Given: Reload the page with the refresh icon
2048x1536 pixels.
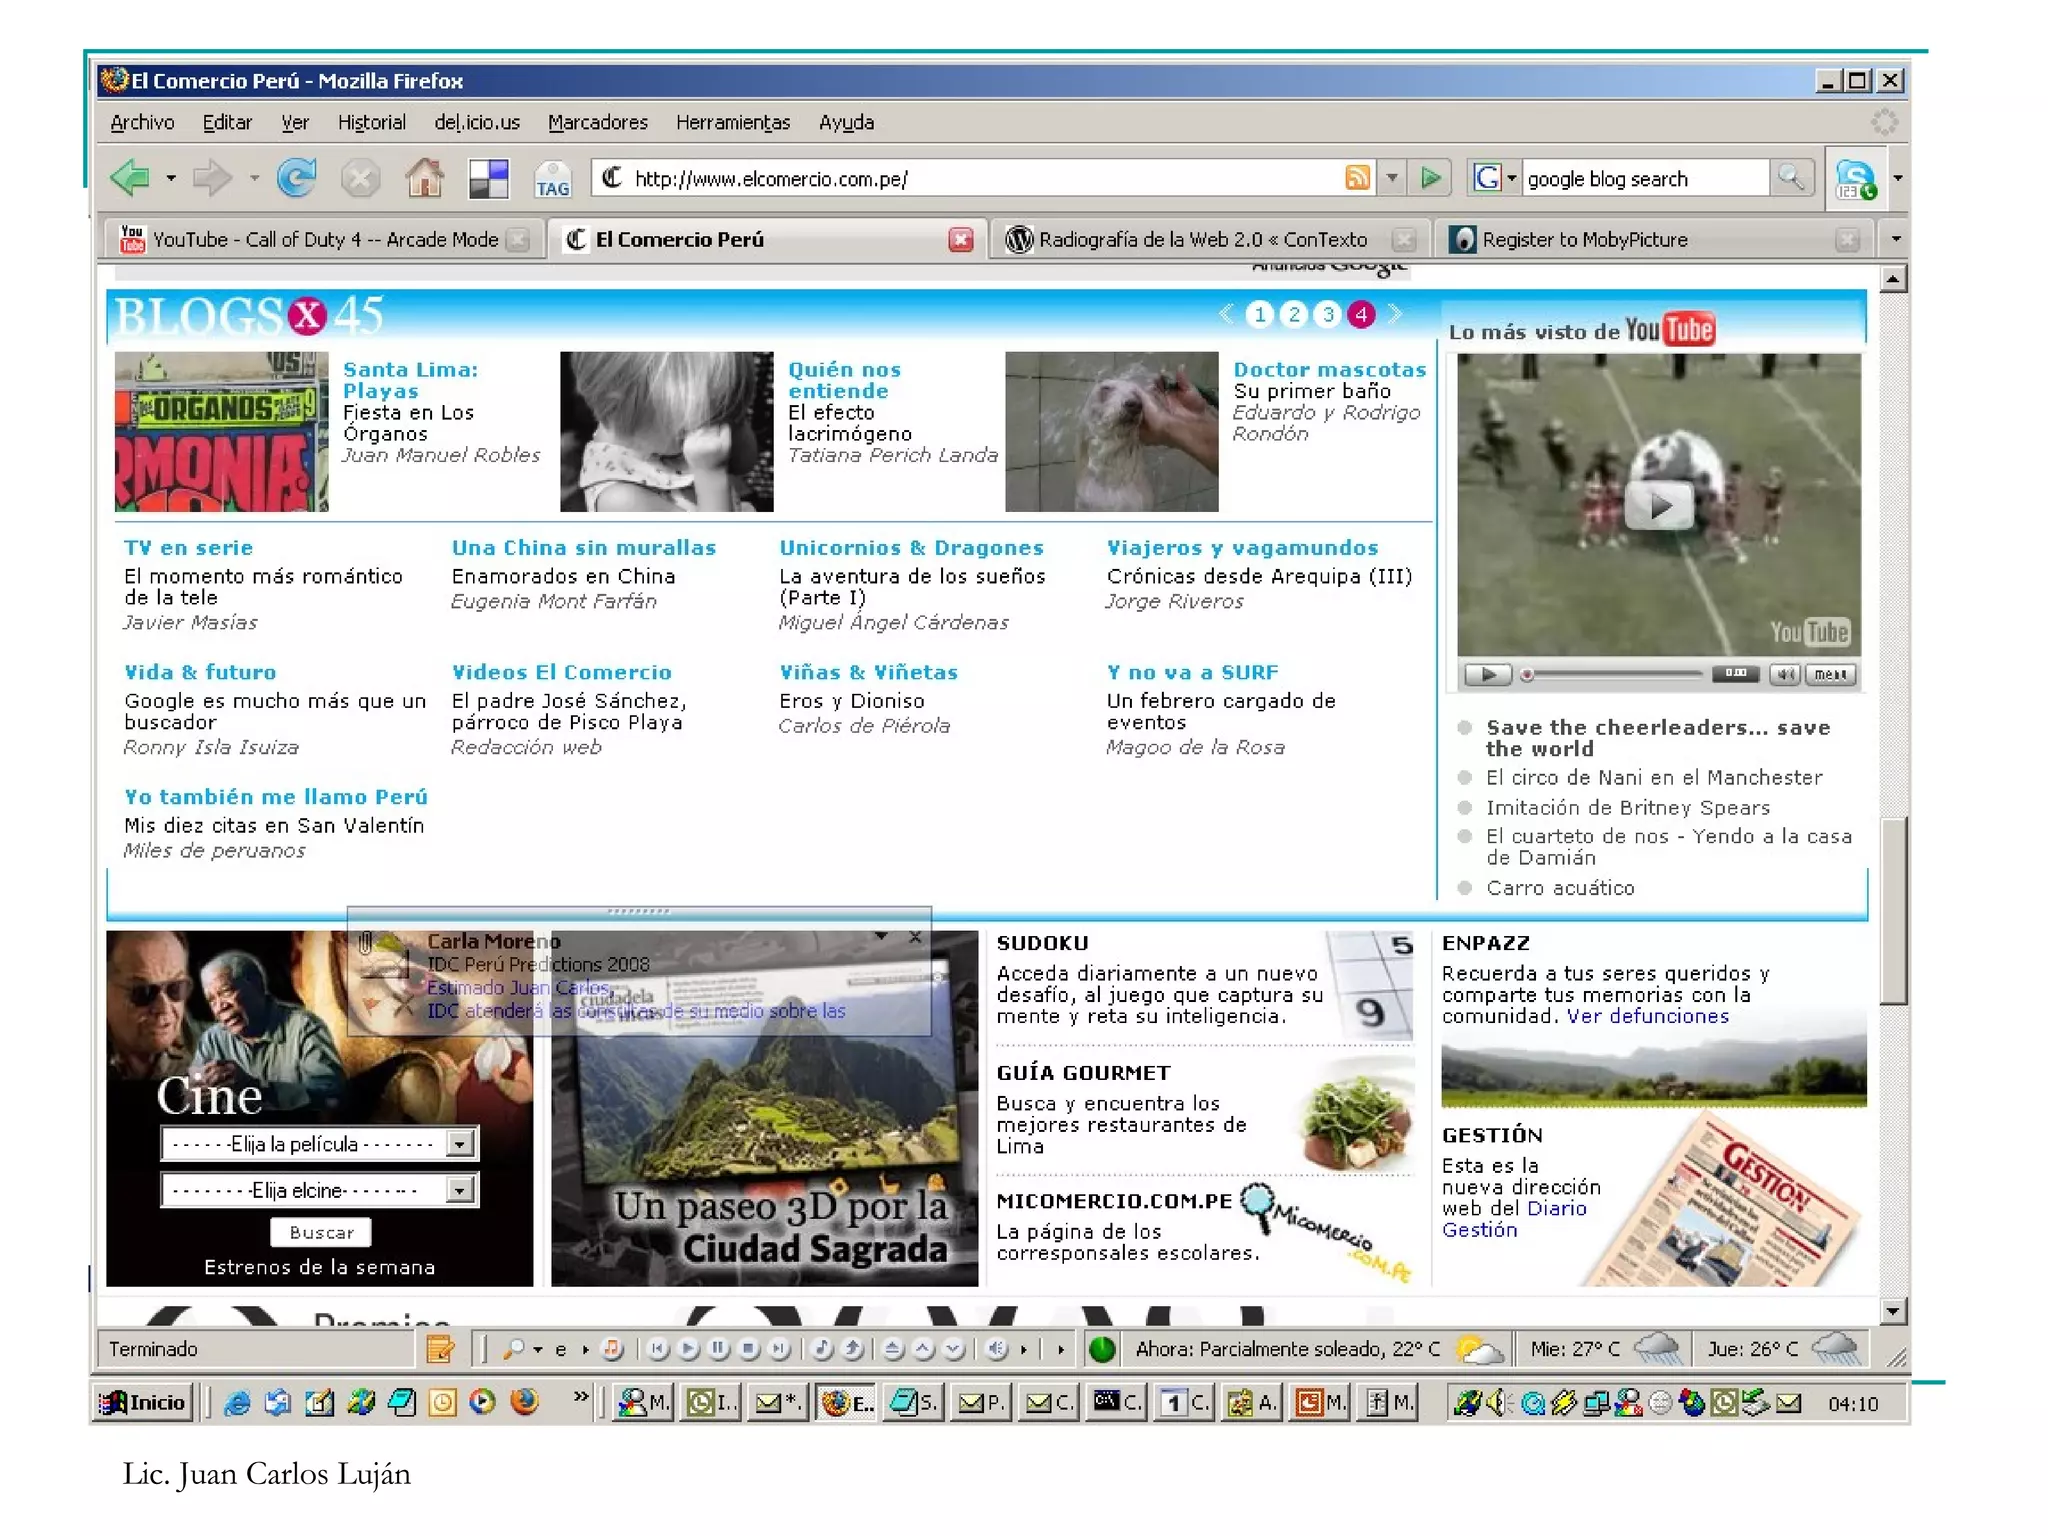Looking at the screenshot, I should tap(296, 179).
